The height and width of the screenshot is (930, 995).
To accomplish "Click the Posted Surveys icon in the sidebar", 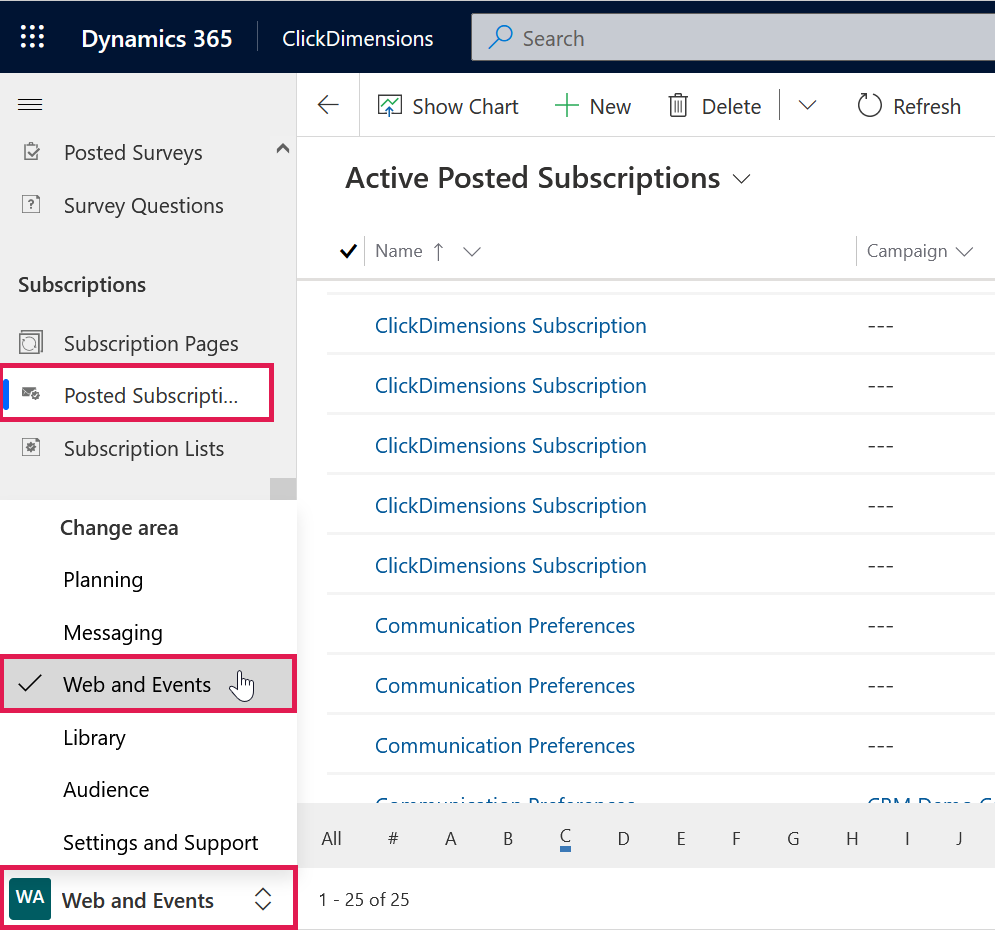I will 32,152.
